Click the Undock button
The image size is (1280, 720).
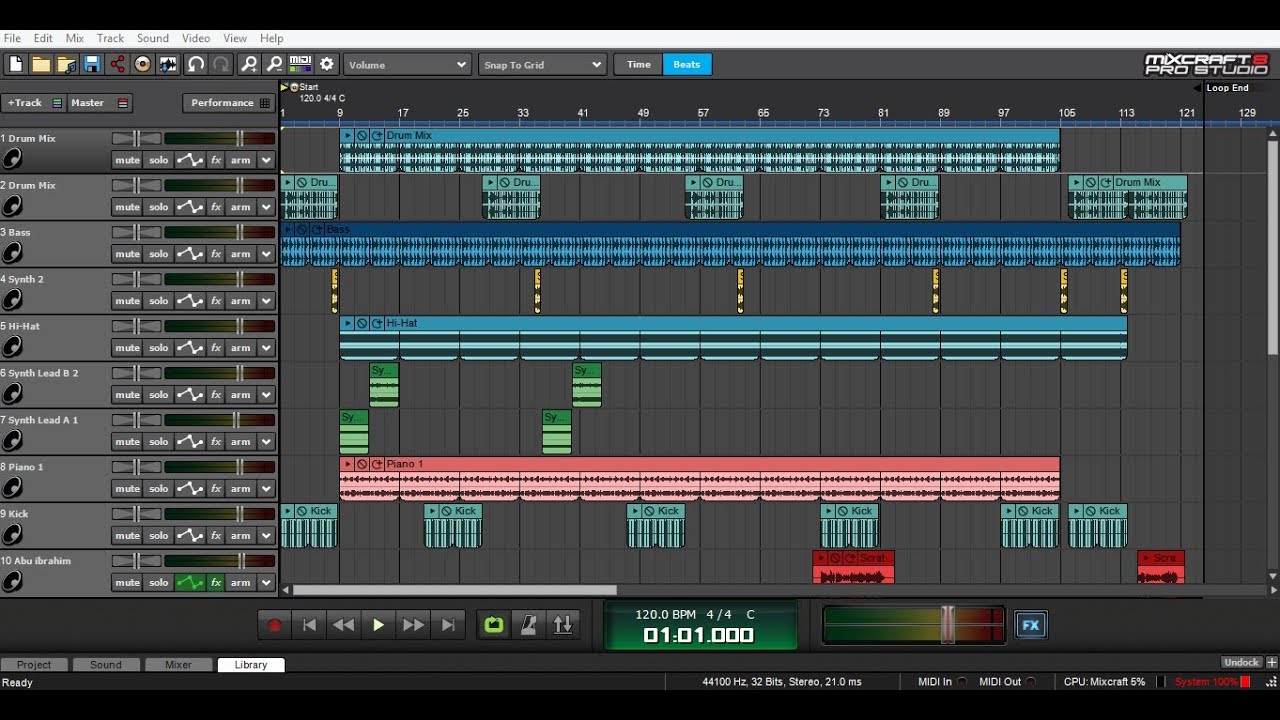tap(1241, 663)
